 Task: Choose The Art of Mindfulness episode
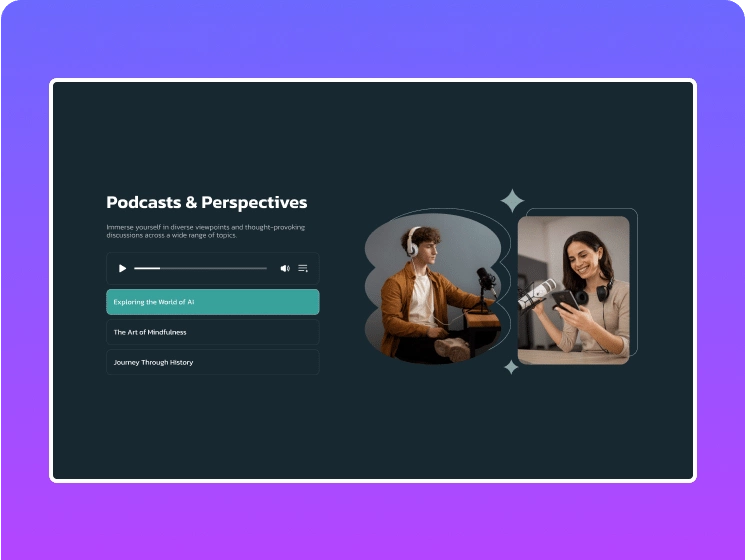pyautogui.click(x=213, y=332)
